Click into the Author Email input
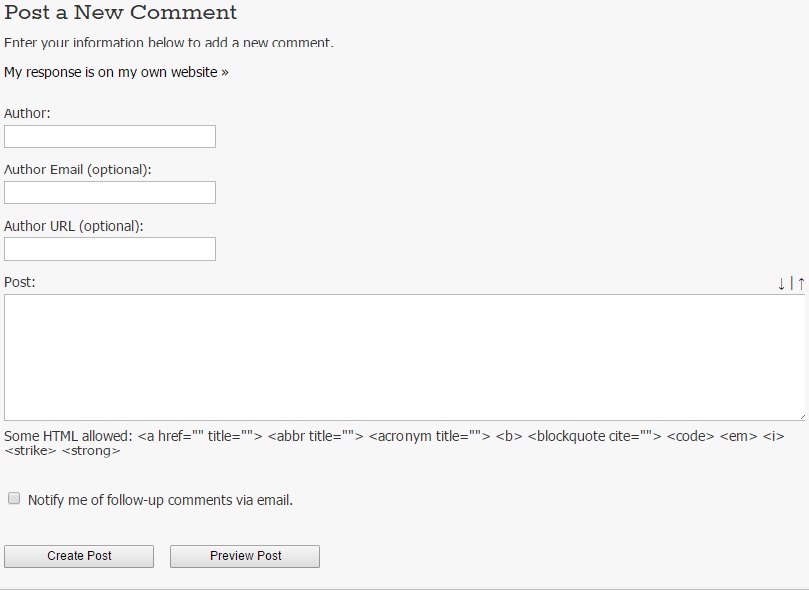The height and width of the screenshot is (590, 809). (x=110, y=193)
